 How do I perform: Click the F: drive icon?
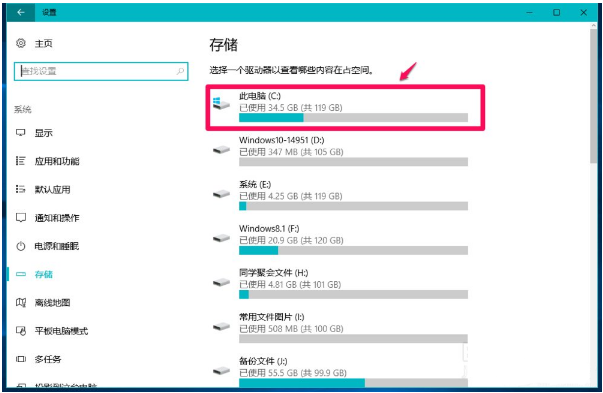tap(221, 238)
